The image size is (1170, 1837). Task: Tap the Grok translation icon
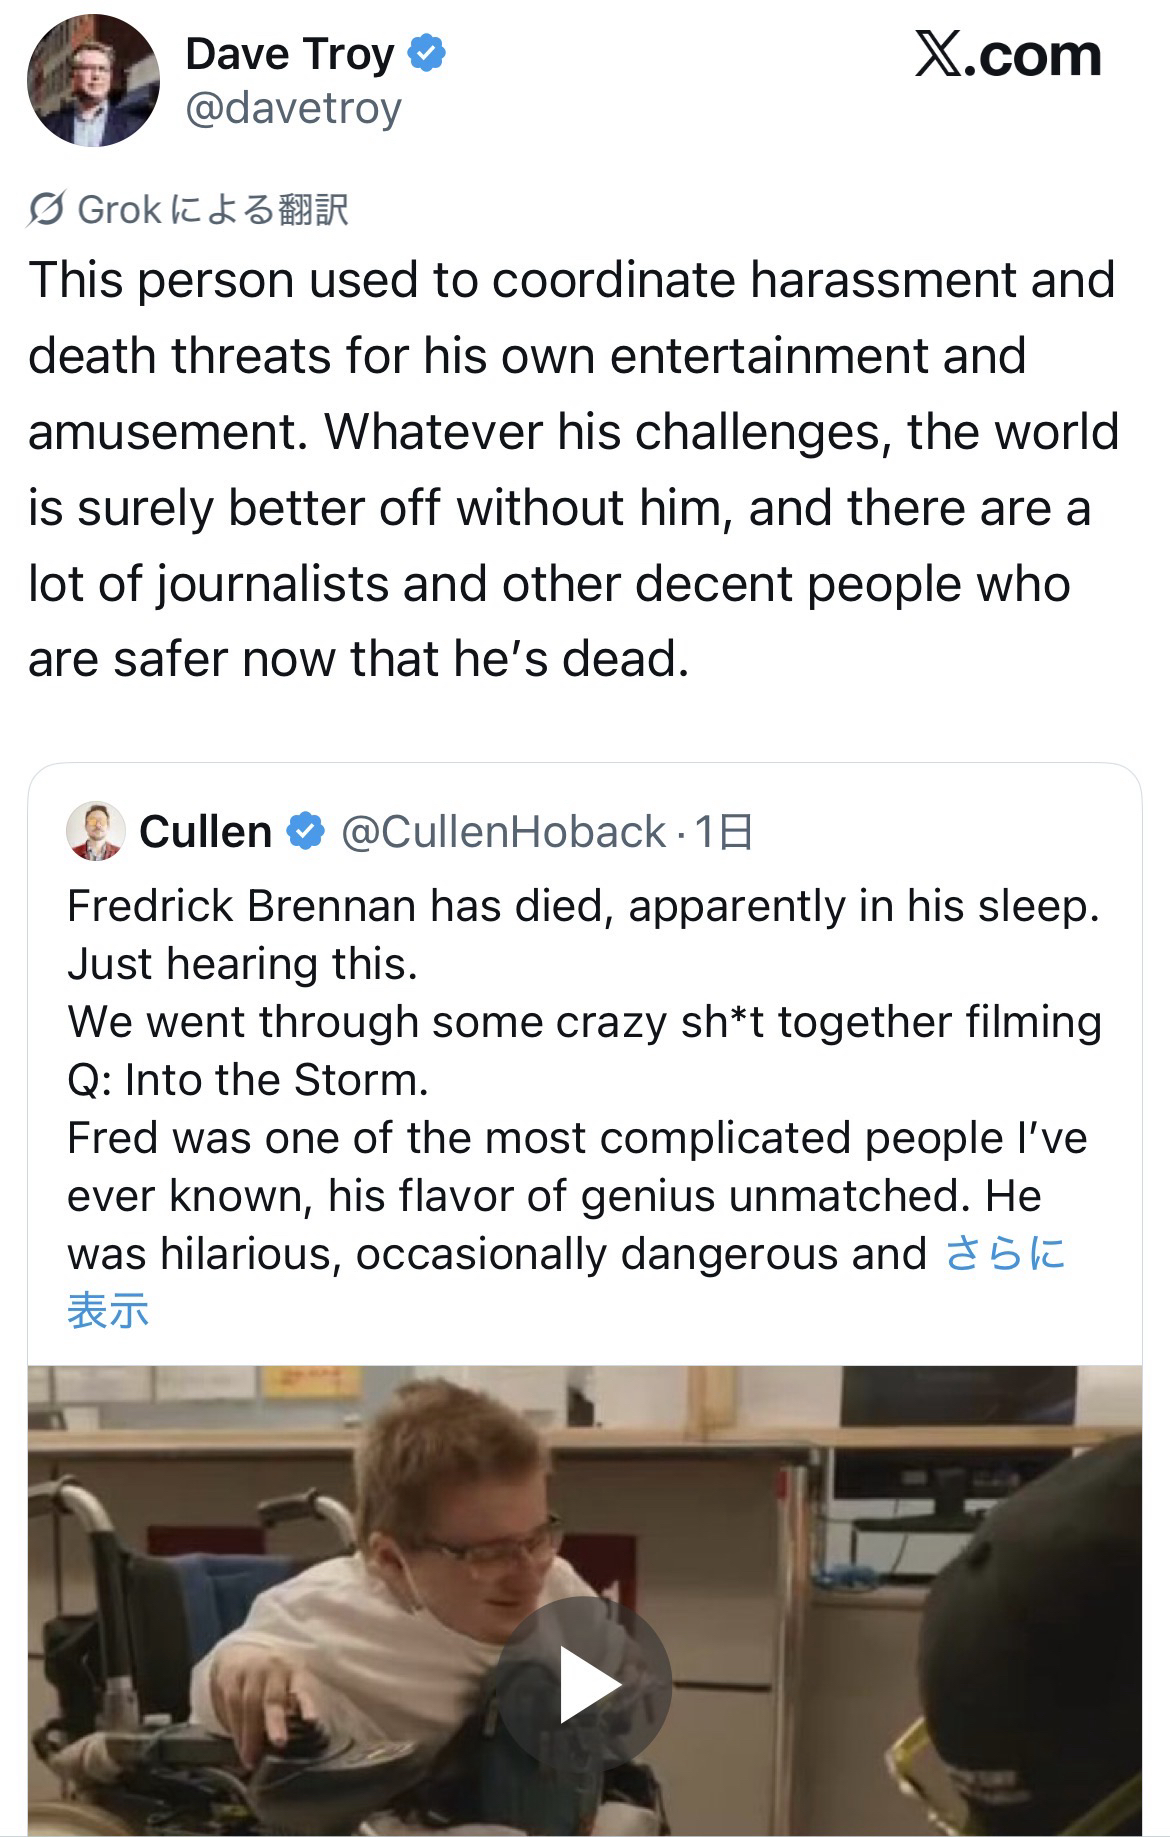47,210
